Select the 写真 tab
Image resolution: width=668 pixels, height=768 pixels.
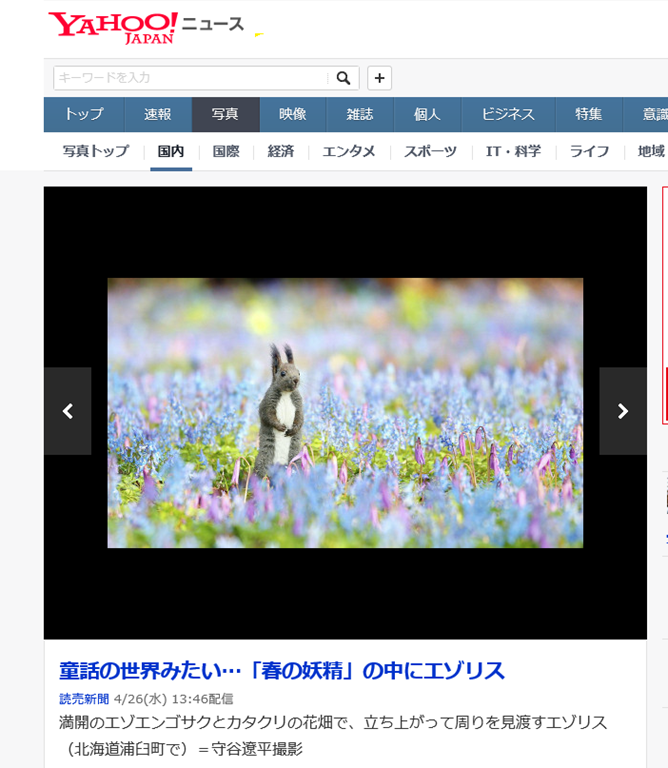[x=225, y=115]
